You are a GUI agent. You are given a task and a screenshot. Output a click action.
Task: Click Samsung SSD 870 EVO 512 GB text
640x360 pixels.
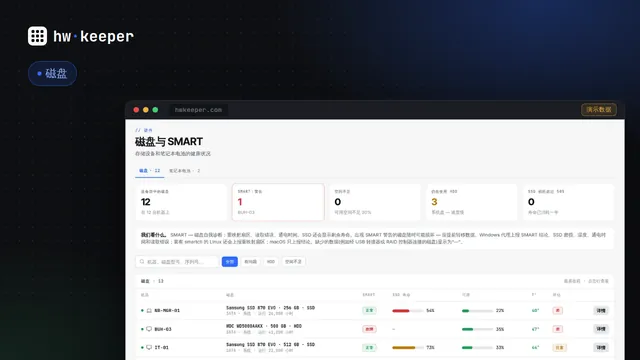coord(270,344)
